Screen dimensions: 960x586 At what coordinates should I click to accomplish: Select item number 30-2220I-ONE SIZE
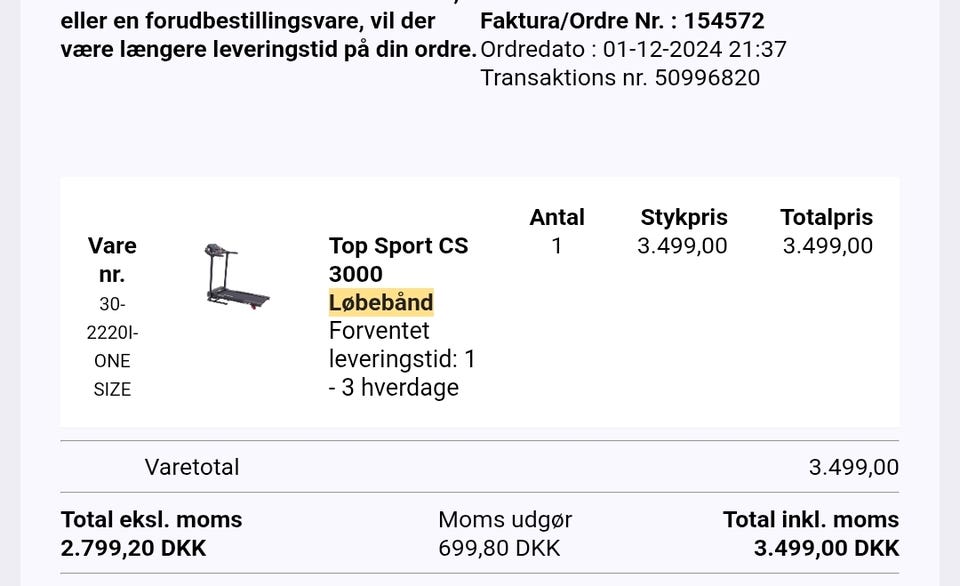[x=112, y=346]
